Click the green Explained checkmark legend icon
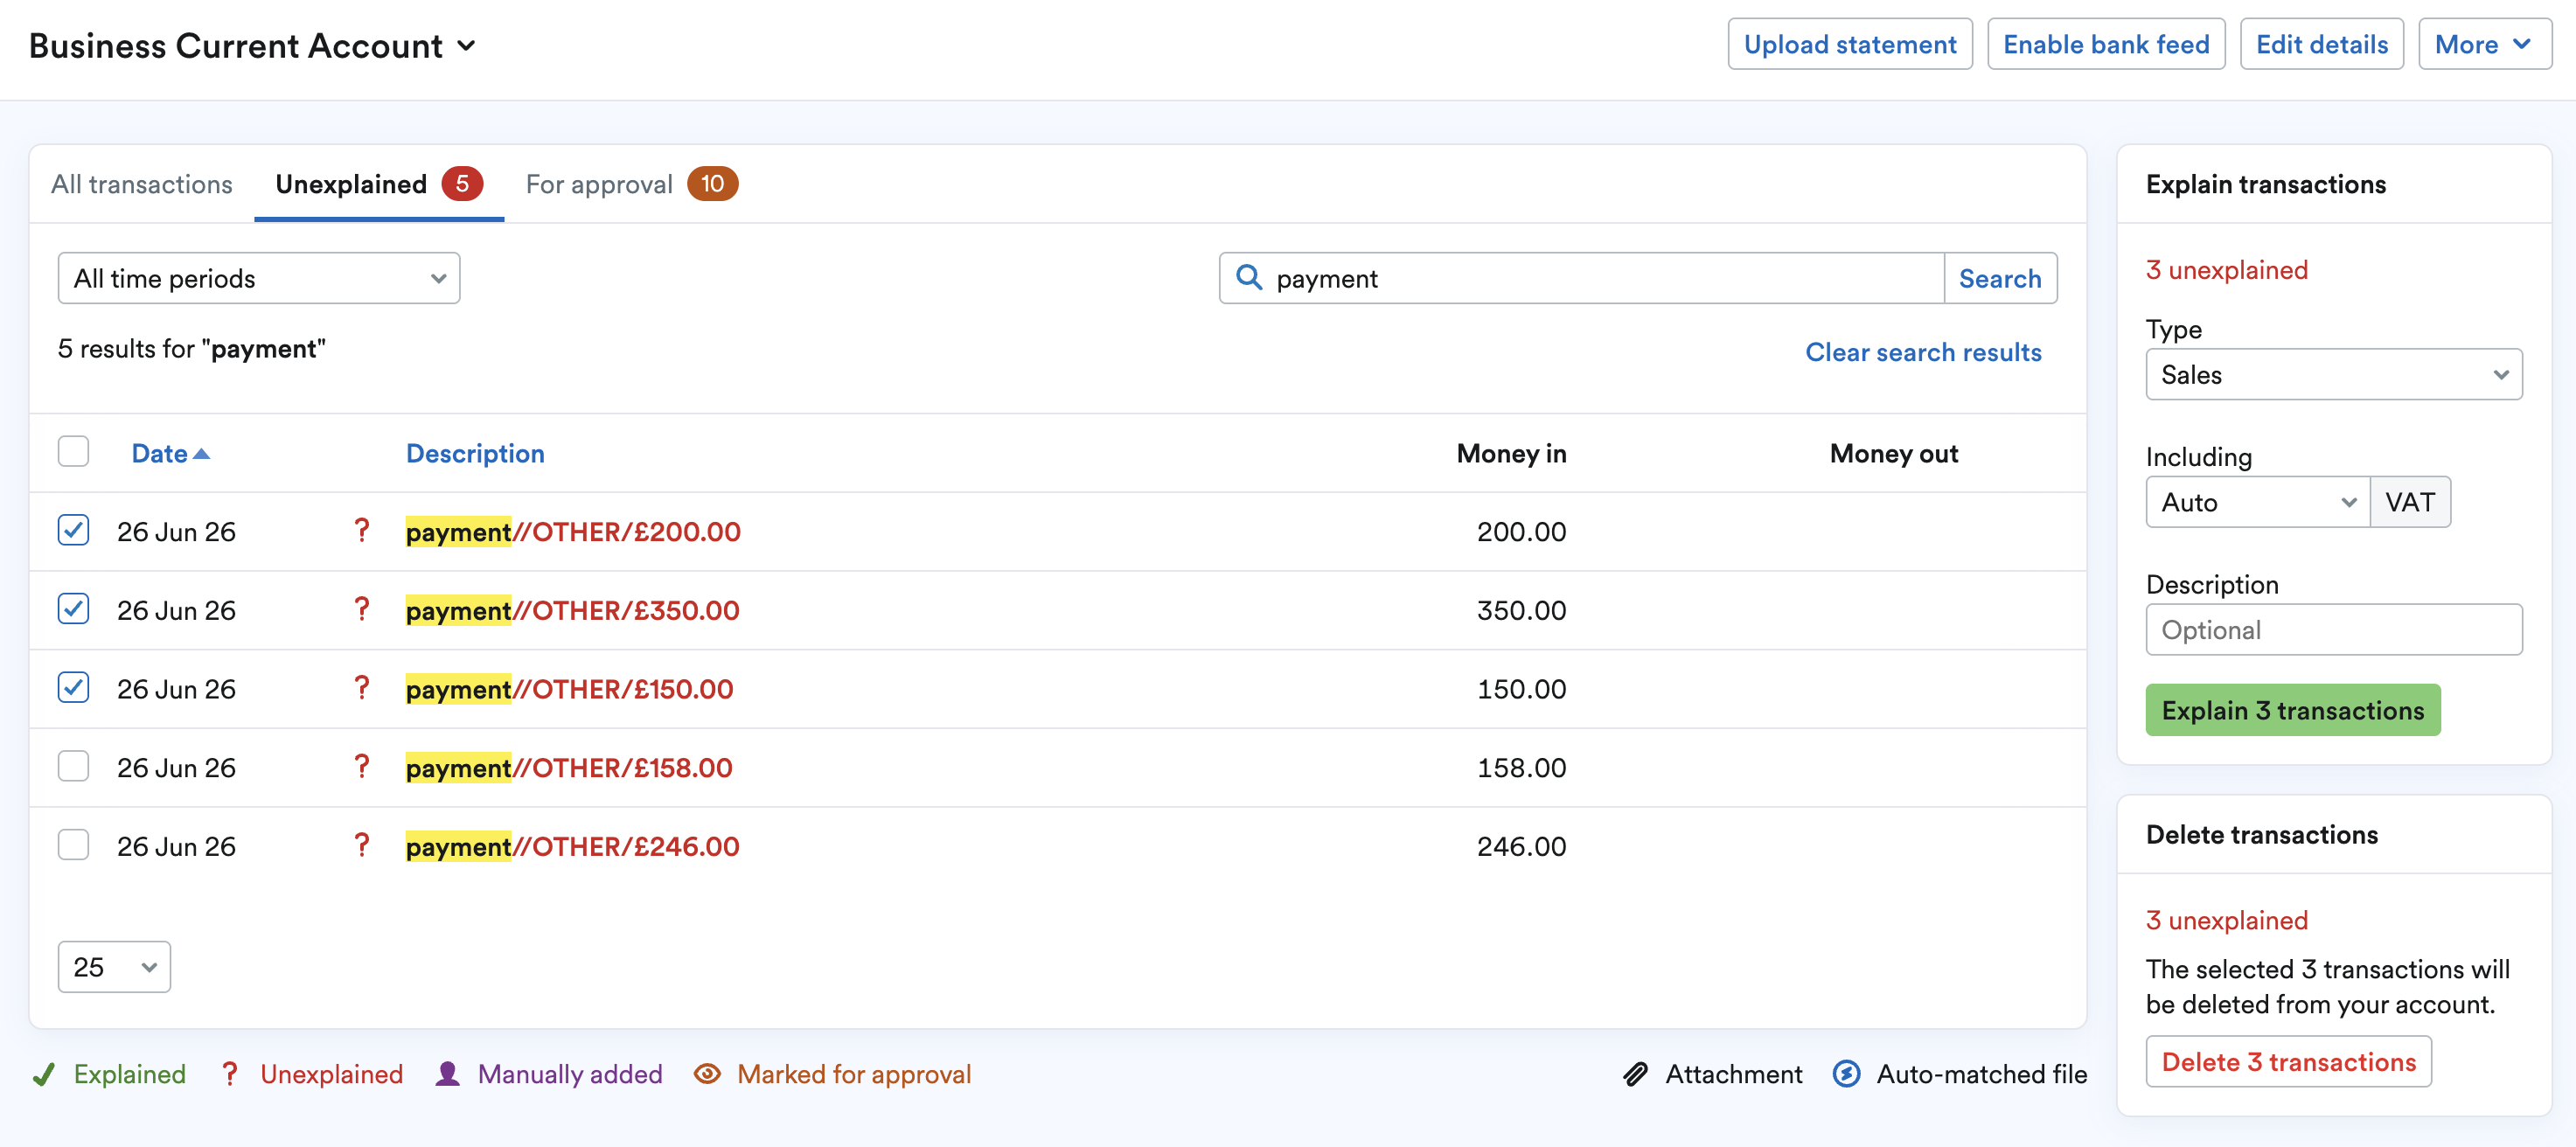Viewport: 2576px width, 1147px height. coord(43,1075)
